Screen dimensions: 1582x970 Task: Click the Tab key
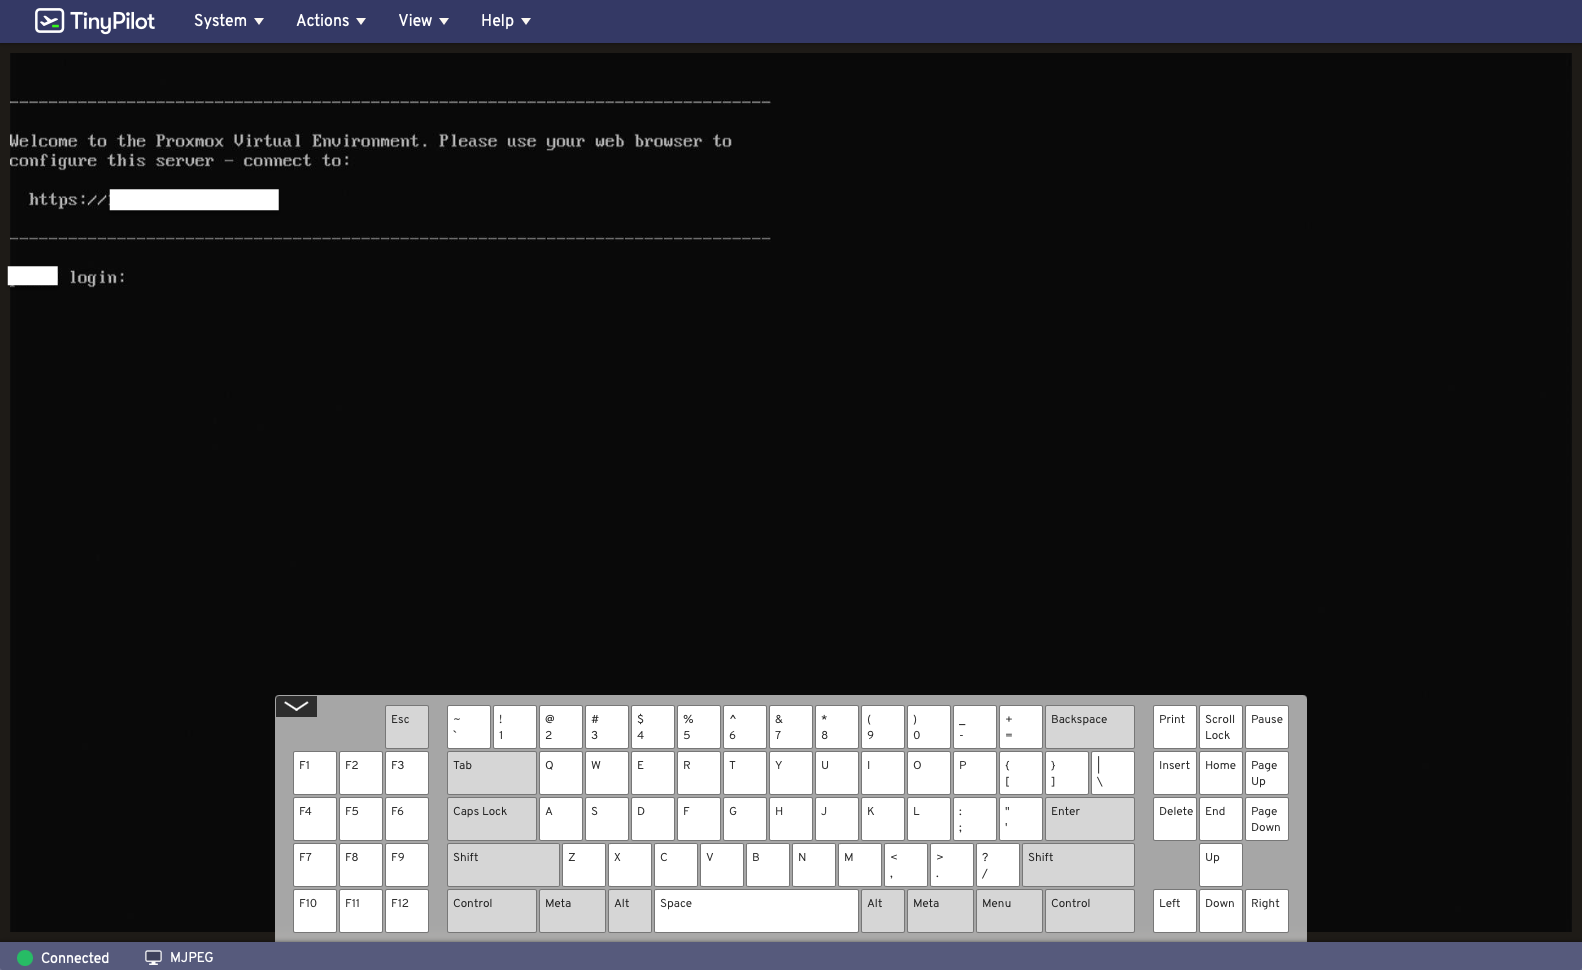tap(492, 773)
